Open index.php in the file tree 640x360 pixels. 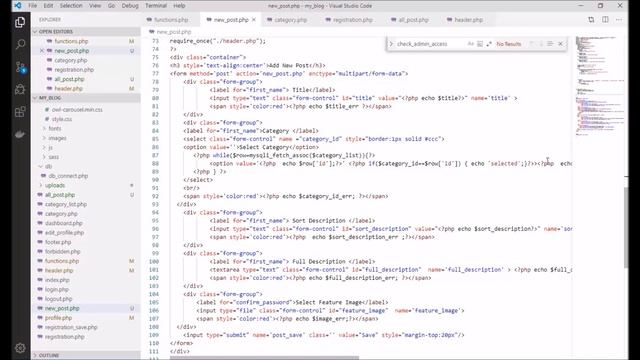coord(57,280)
